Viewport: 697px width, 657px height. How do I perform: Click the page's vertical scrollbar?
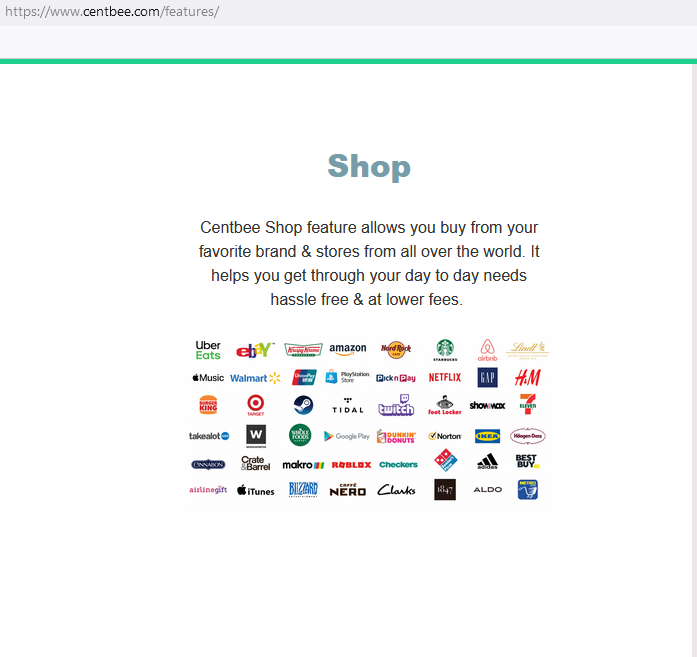tap(694, 360)
